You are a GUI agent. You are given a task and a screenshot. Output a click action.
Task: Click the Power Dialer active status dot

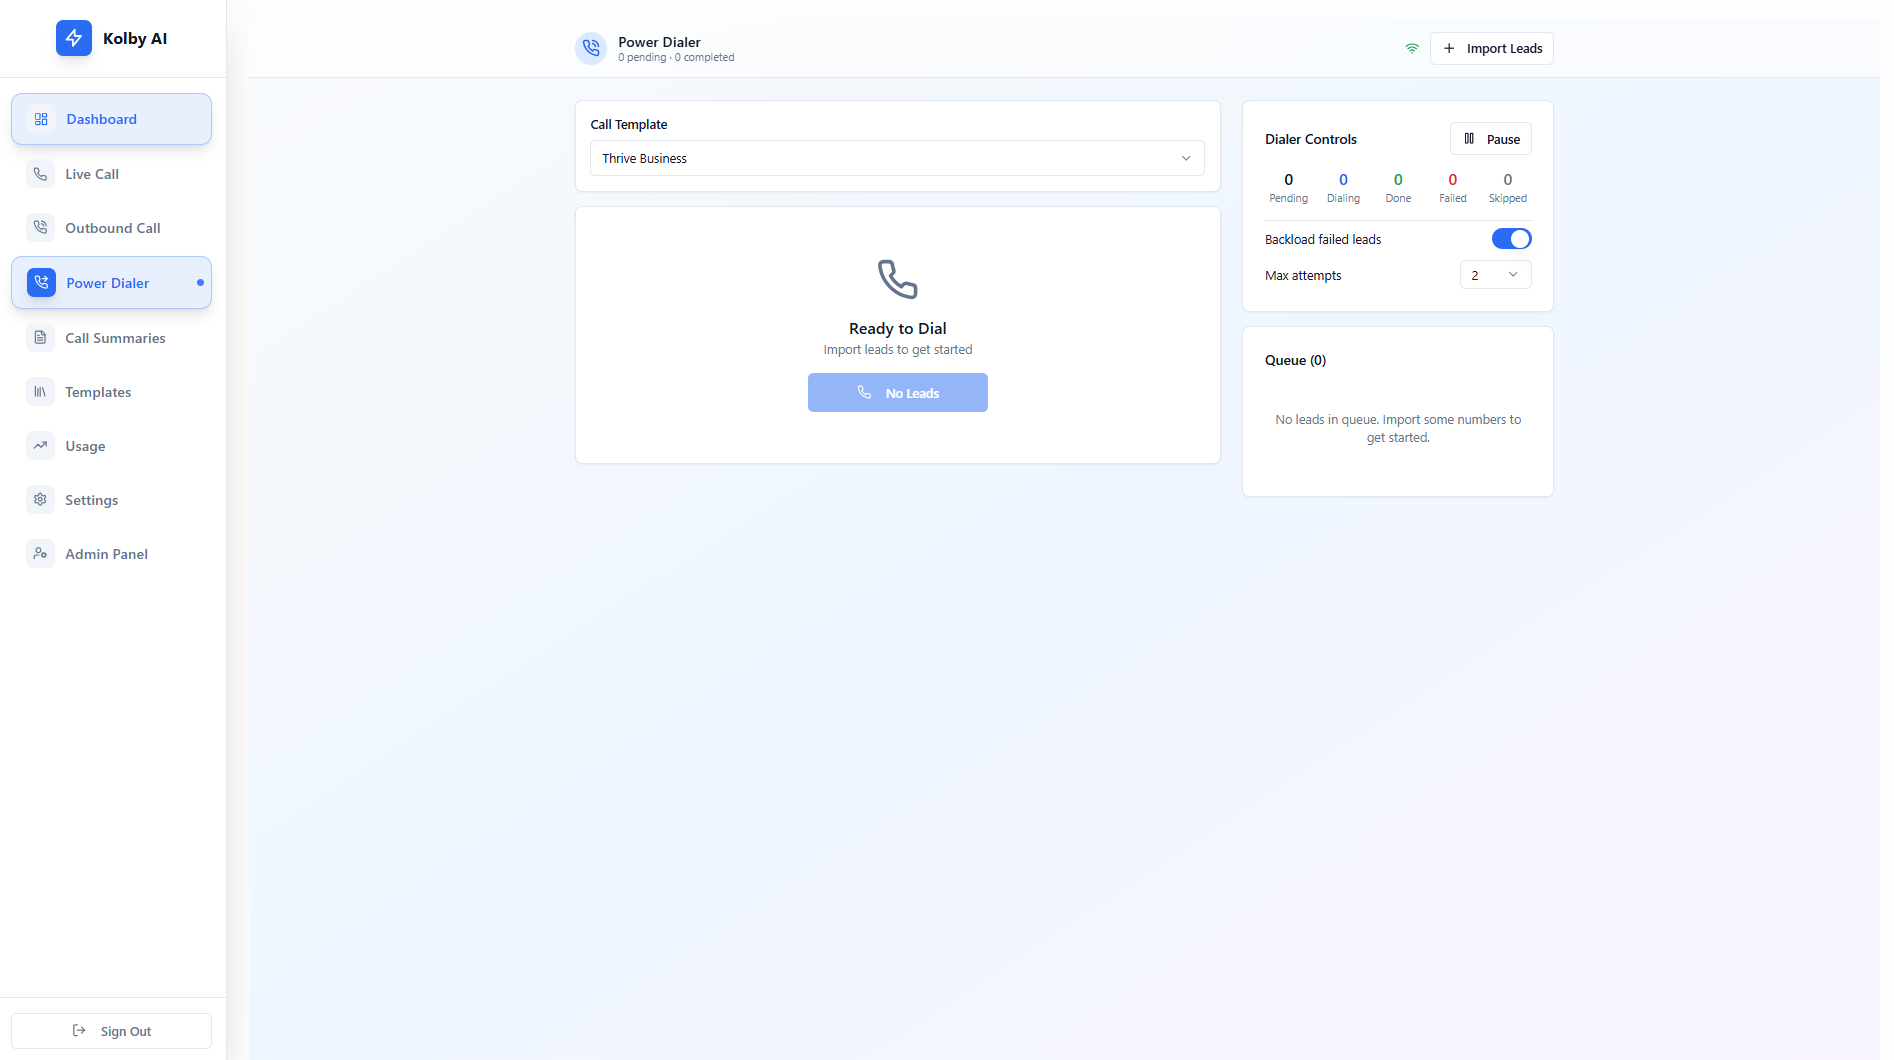[x=199, y=282]
